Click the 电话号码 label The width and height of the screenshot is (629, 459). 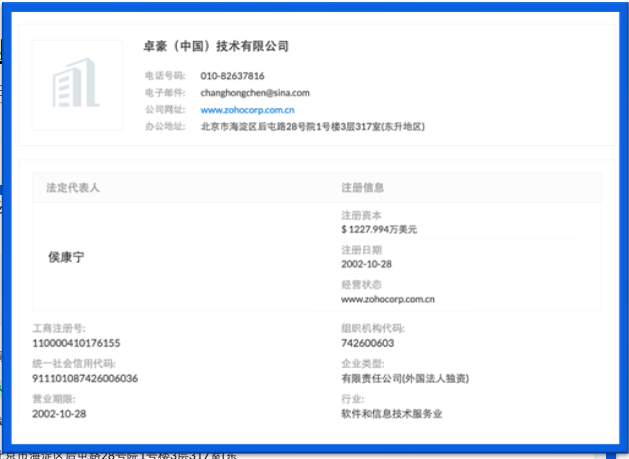[x=165, y=76]
